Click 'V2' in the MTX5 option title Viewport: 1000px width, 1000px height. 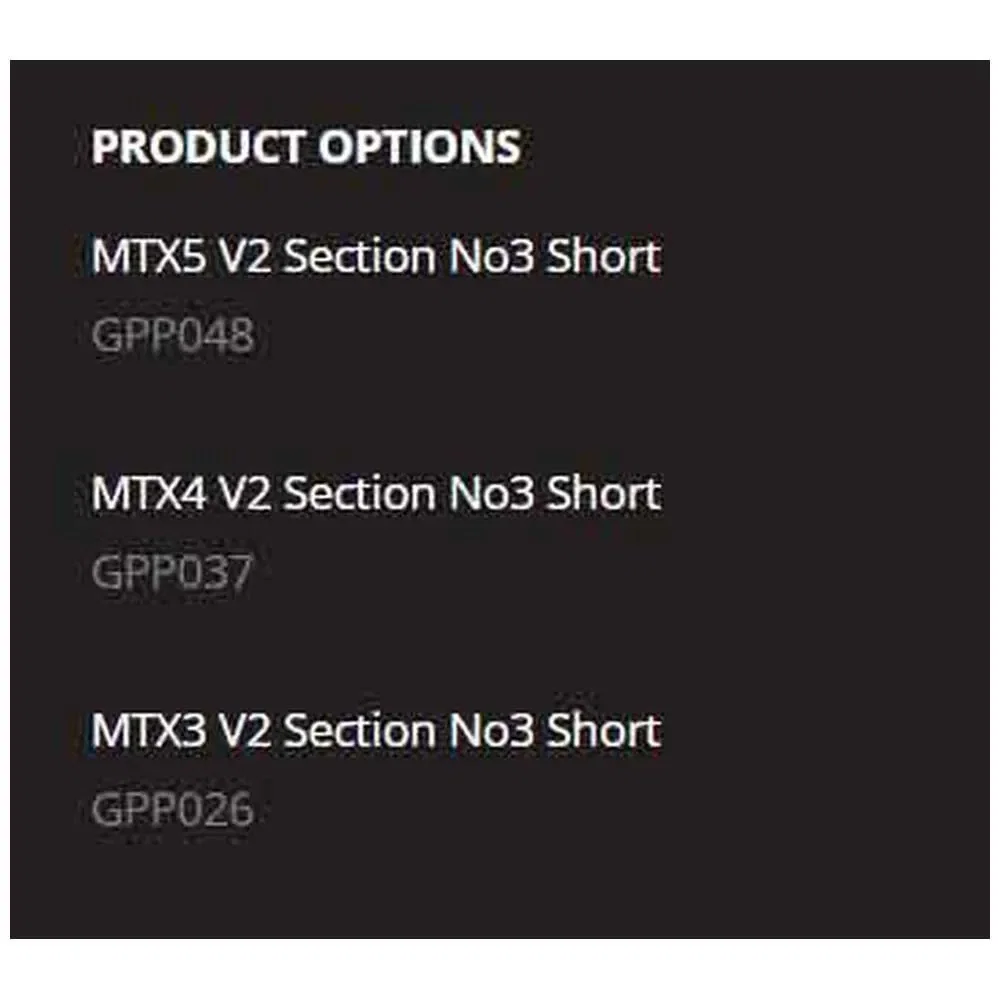pos(245,256)
